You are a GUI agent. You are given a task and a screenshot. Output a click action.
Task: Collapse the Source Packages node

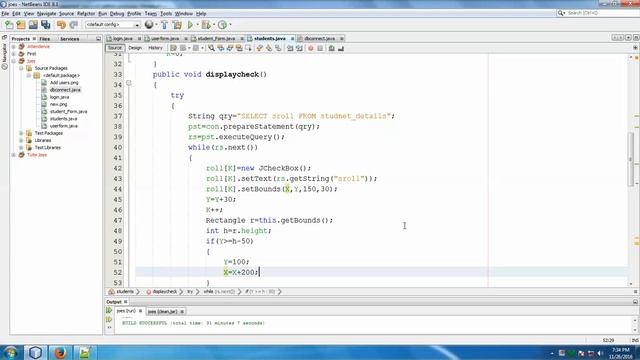(x=21, y=68)
